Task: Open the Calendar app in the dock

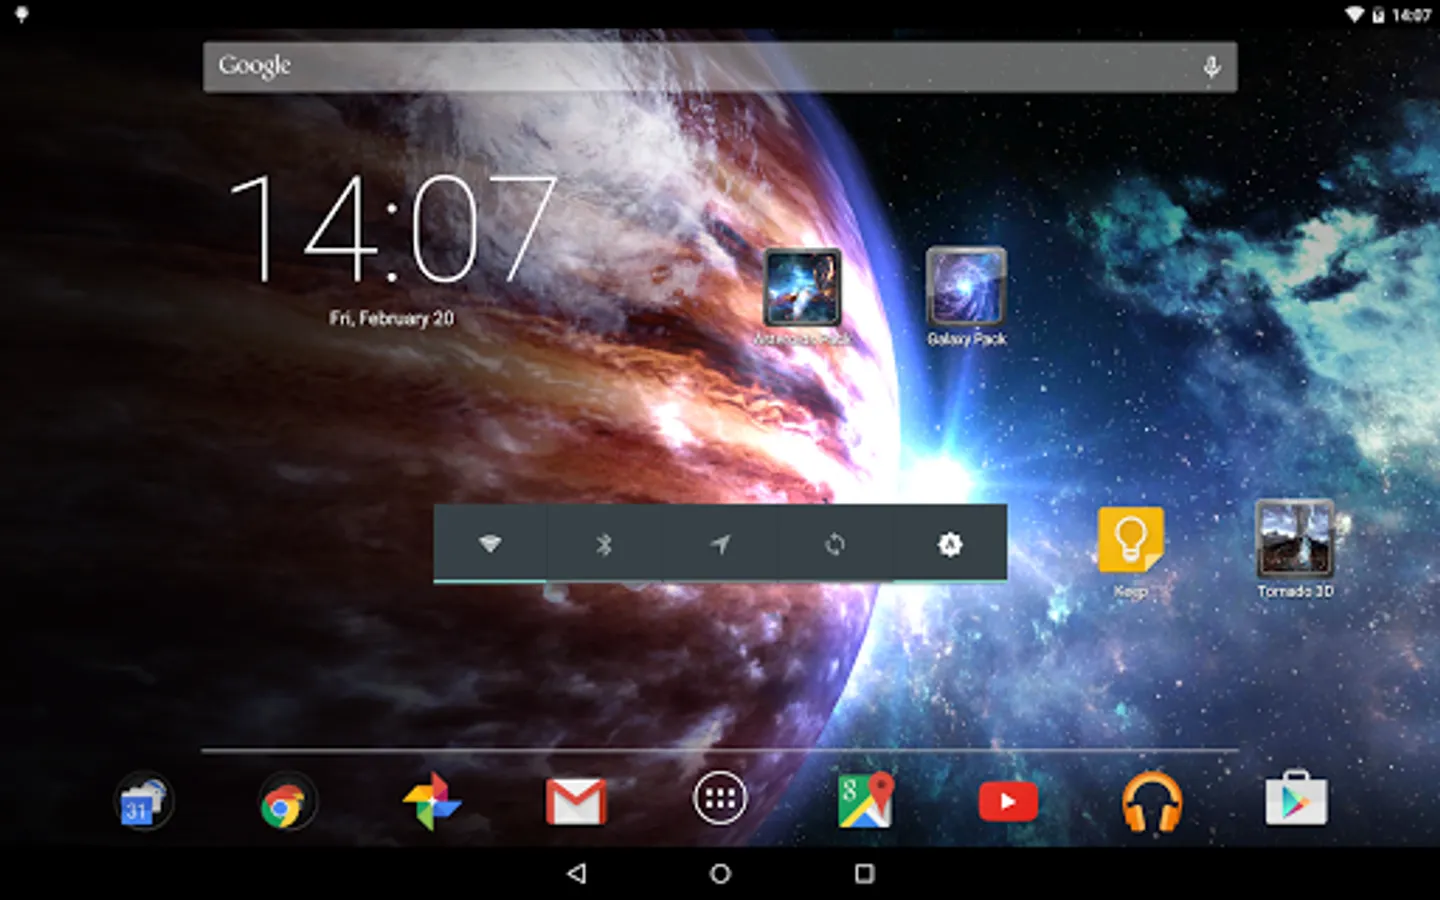Action: click(143, 801)
